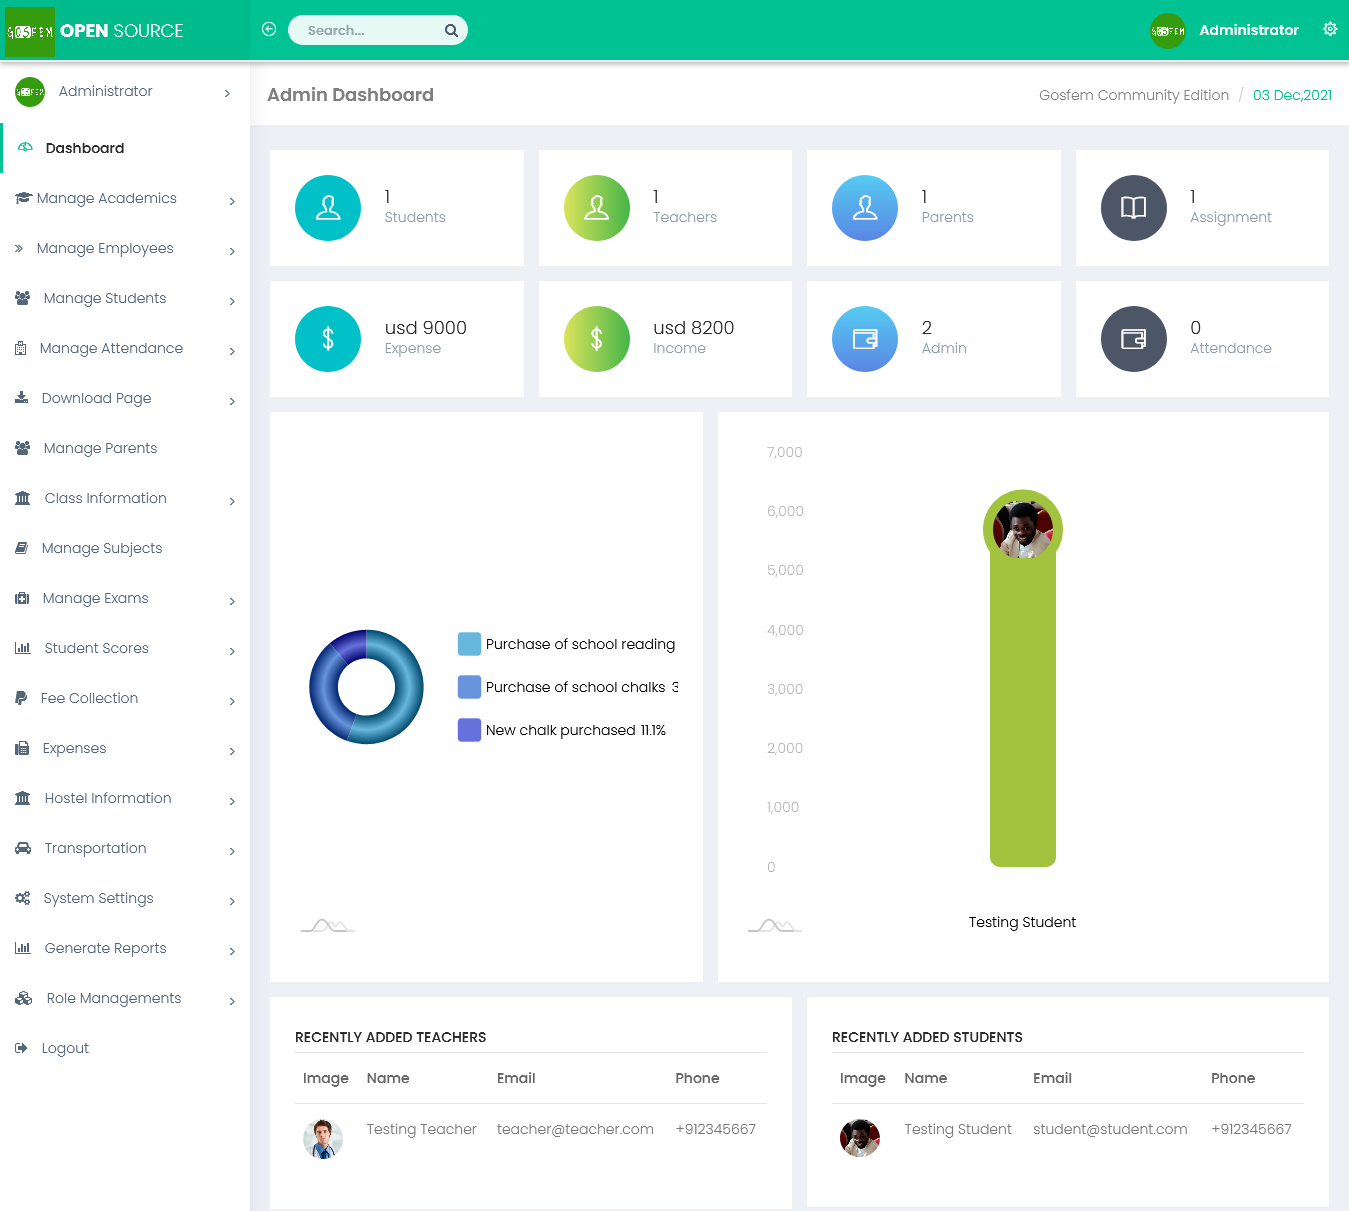Select the Download Page icon in sidebar
1349x1211 pixels.
(22, 397)
